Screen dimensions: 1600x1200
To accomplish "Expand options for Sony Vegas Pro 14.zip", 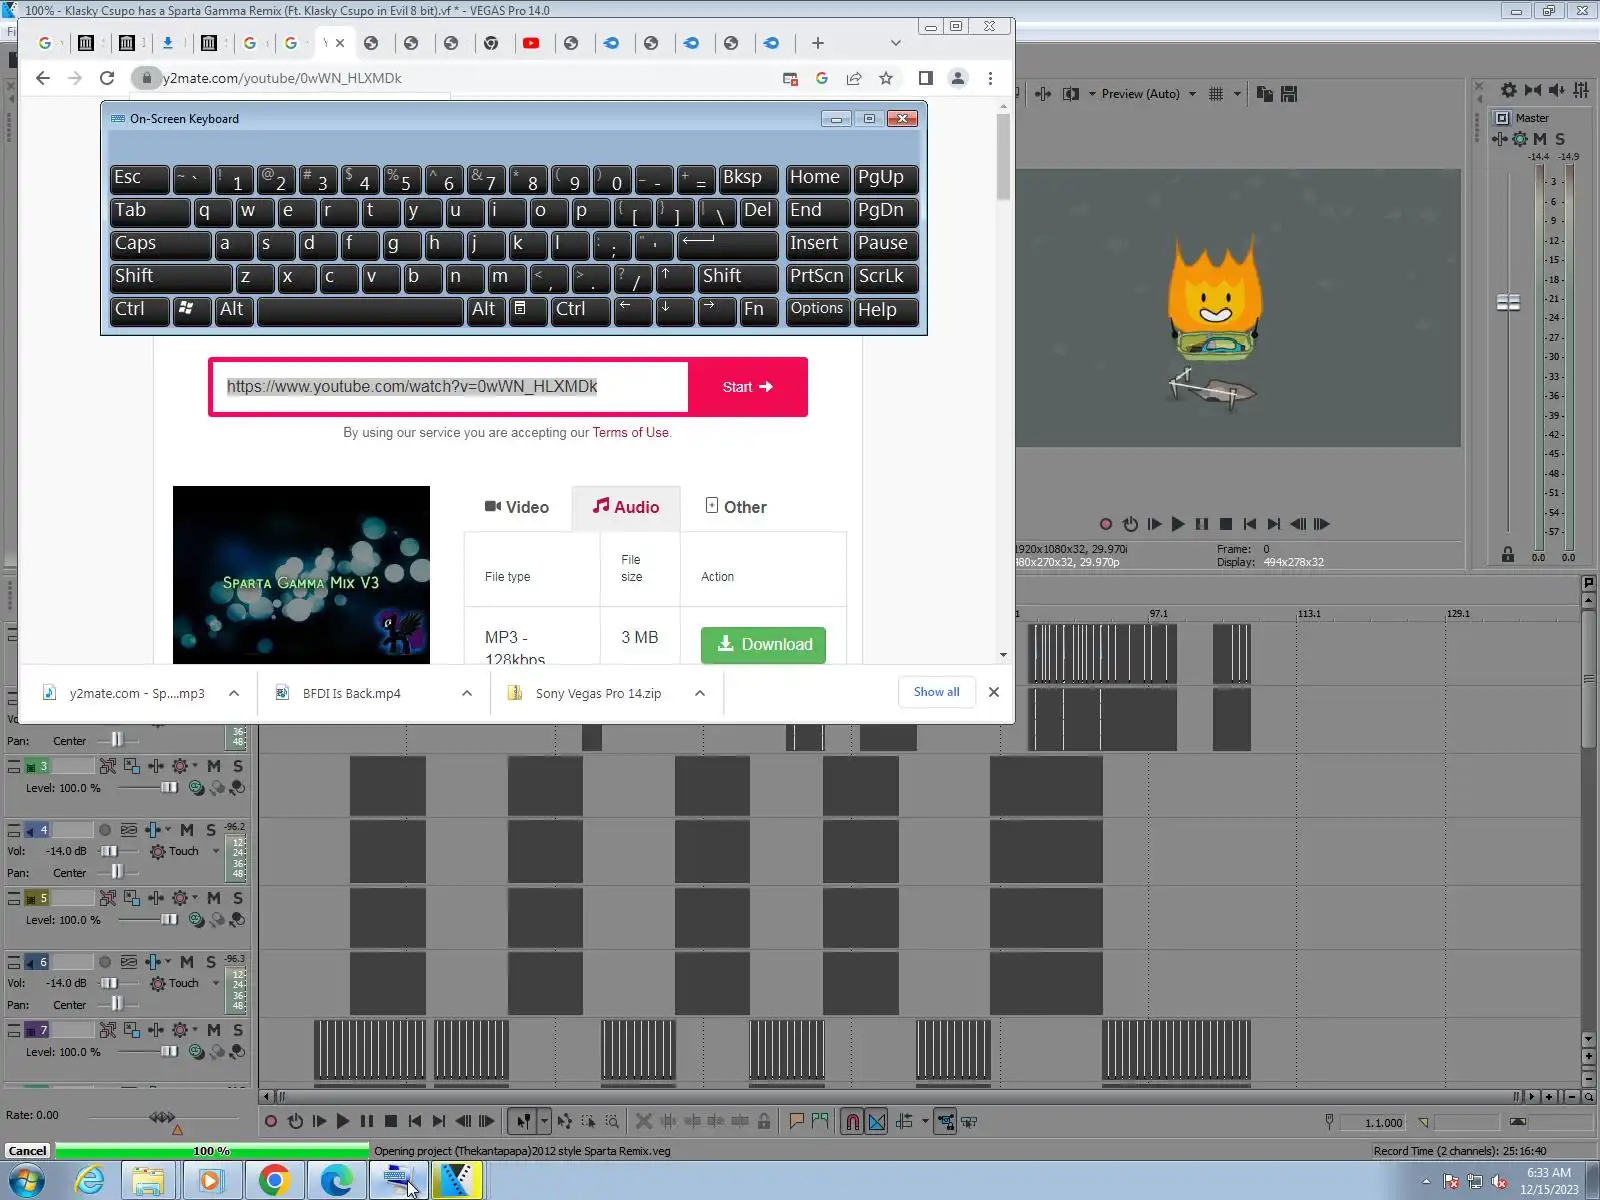I will 700,693.
